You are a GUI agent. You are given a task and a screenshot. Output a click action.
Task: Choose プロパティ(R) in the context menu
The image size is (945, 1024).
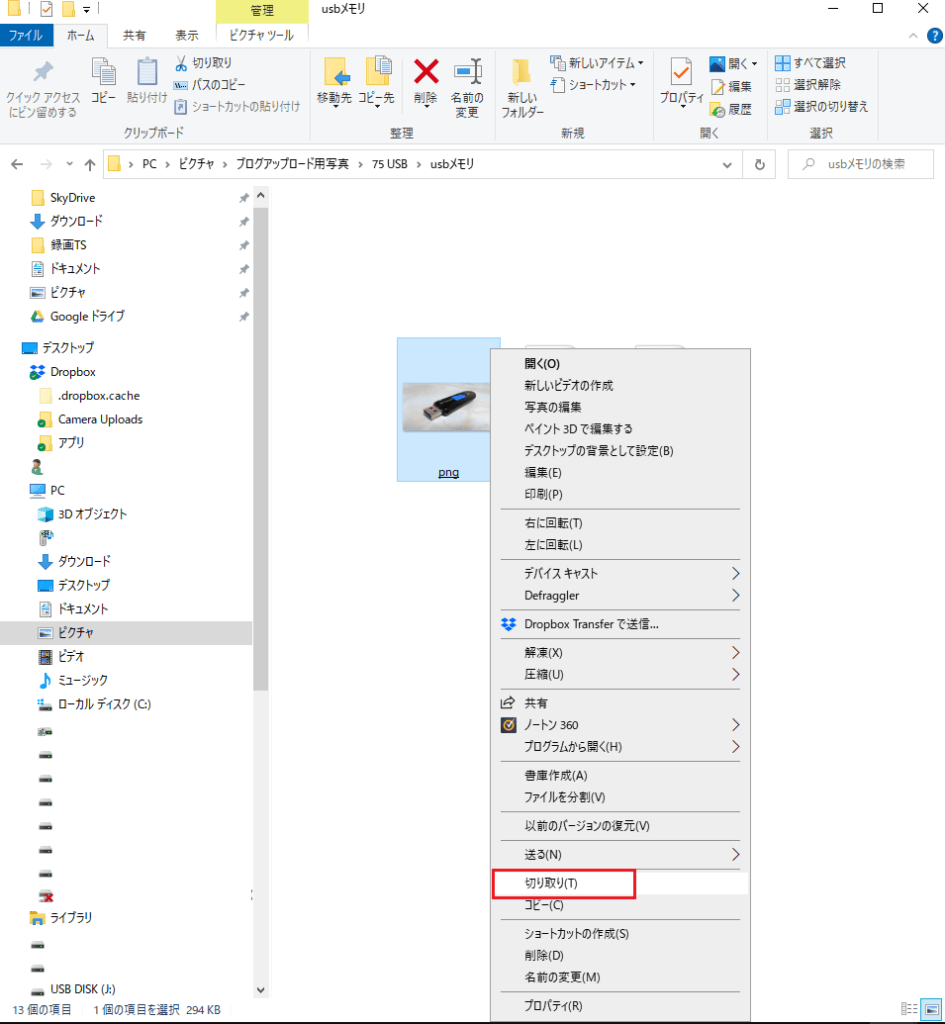pyautogui.click(x=553, y=1006)
